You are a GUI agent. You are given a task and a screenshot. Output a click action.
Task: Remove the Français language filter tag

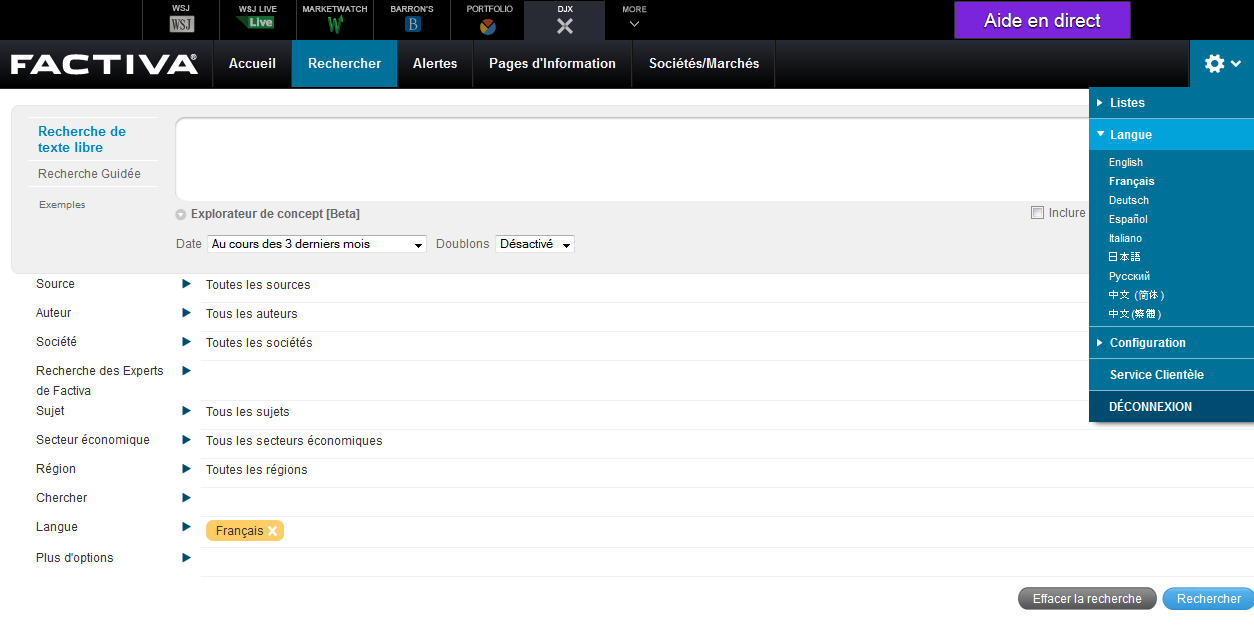coord(272,531)
